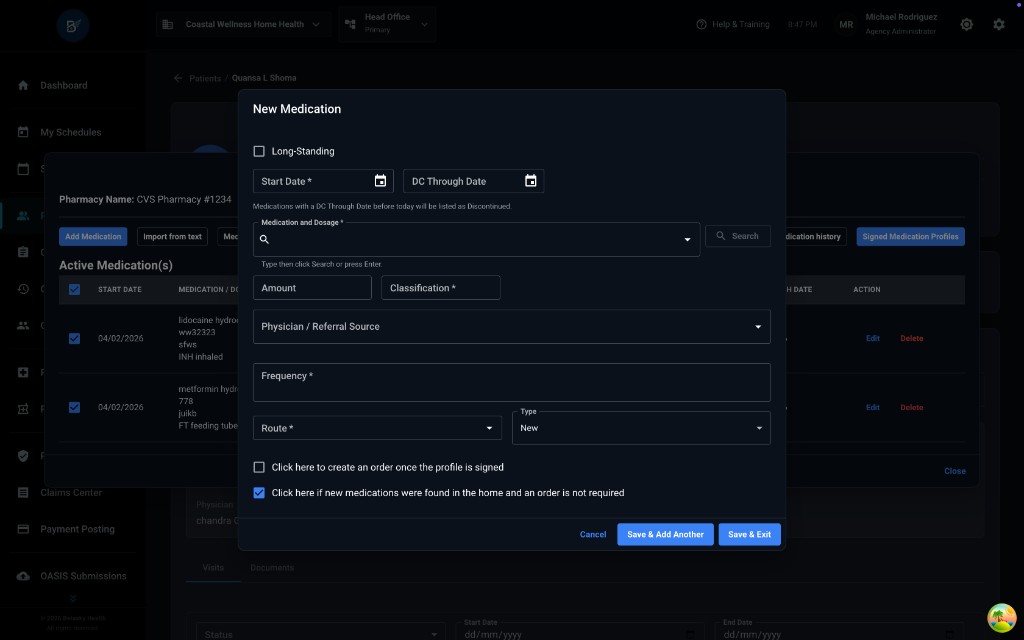The image size is (1024, 640).
Task: Check create an order once profile signed
Action: [x=259, y=467]
